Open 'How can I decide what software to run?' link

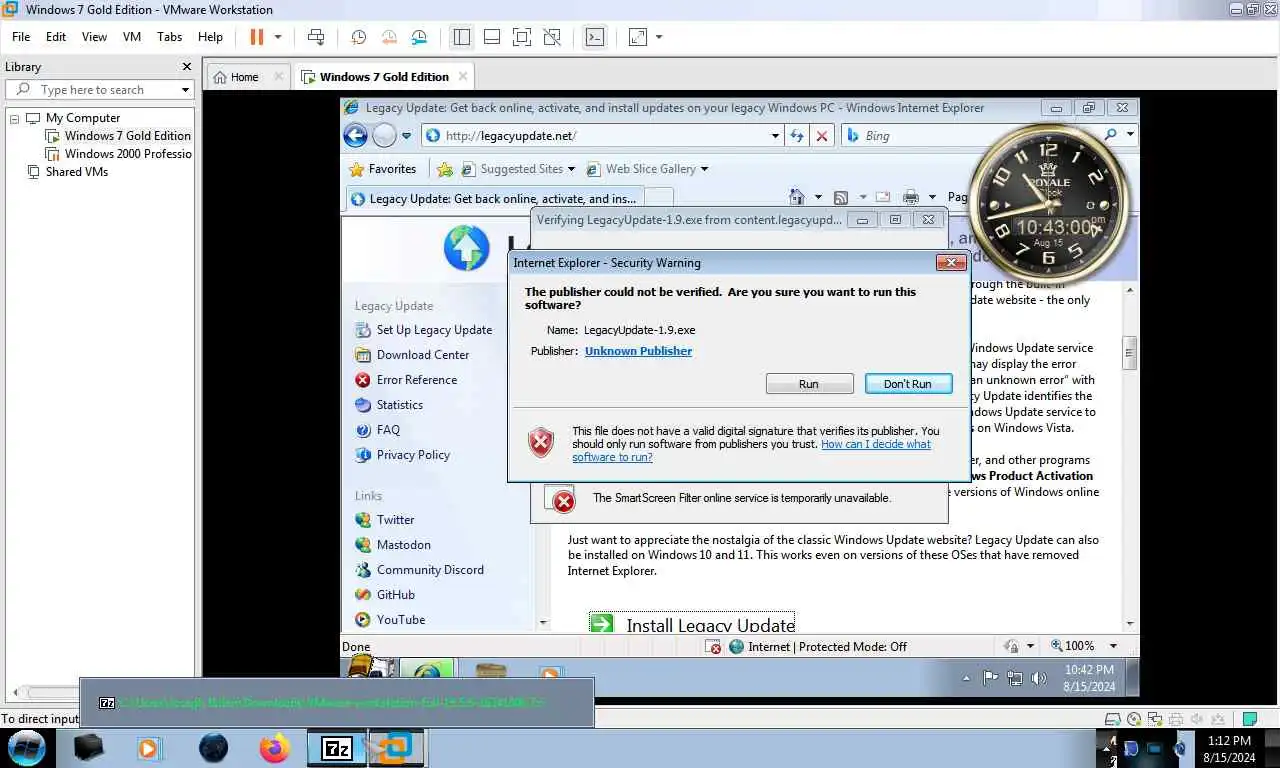coord(751,450)
